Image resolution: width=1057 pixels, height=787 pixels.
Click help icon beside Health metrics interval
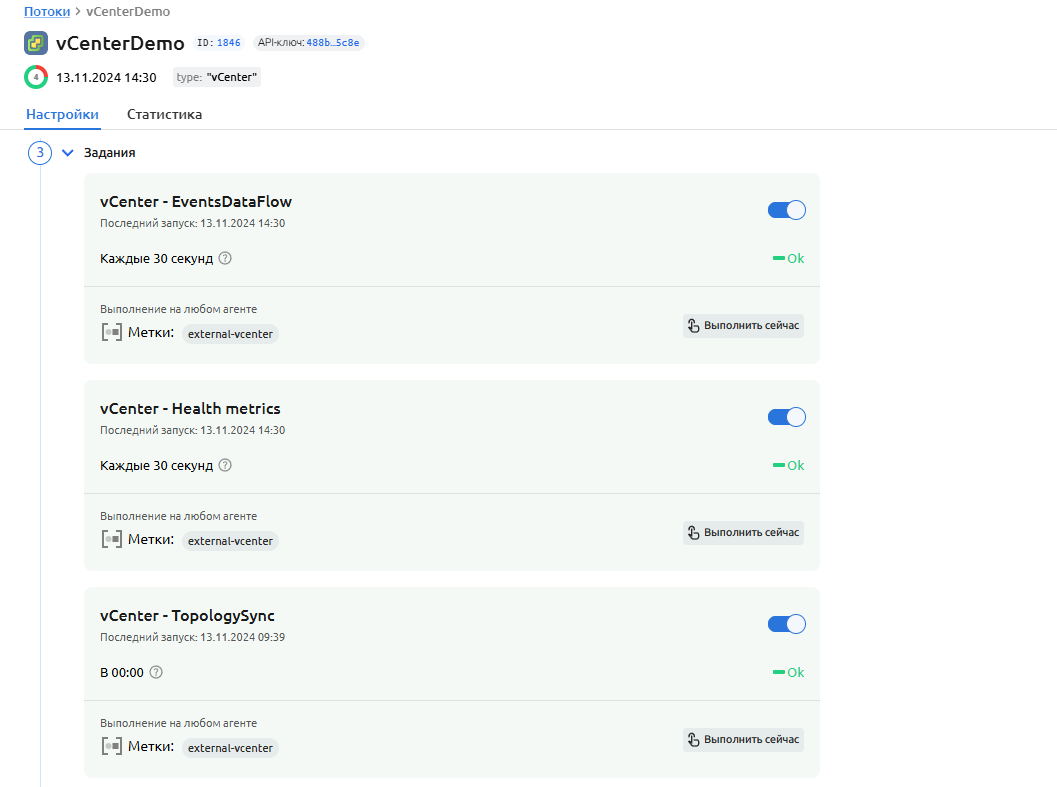225,465
